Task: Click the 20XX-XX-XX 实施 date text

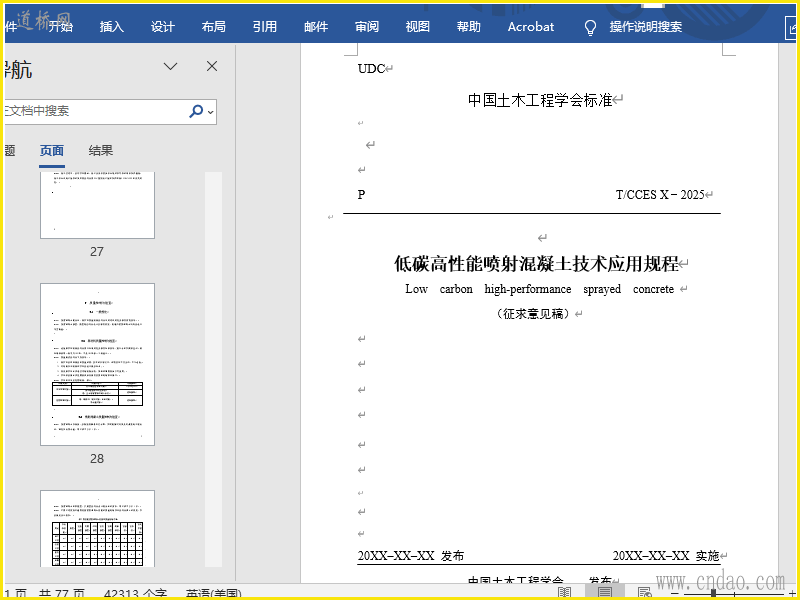Action: [x=666, y=556]
